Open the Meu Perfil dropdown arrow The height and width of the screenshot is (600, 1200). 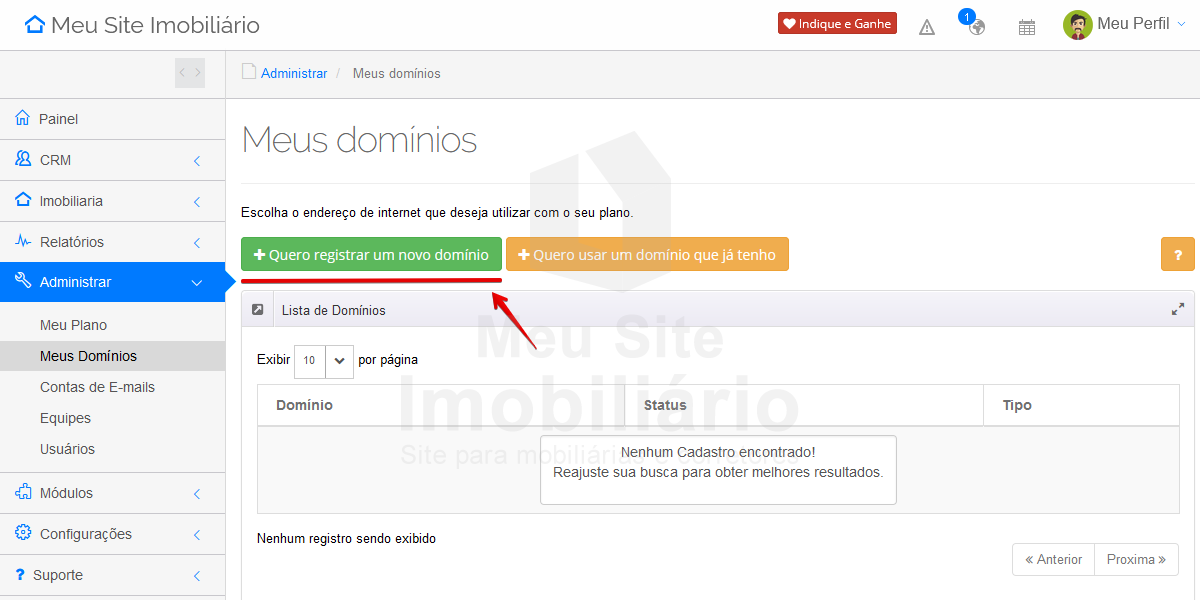tap(1181, 25)
